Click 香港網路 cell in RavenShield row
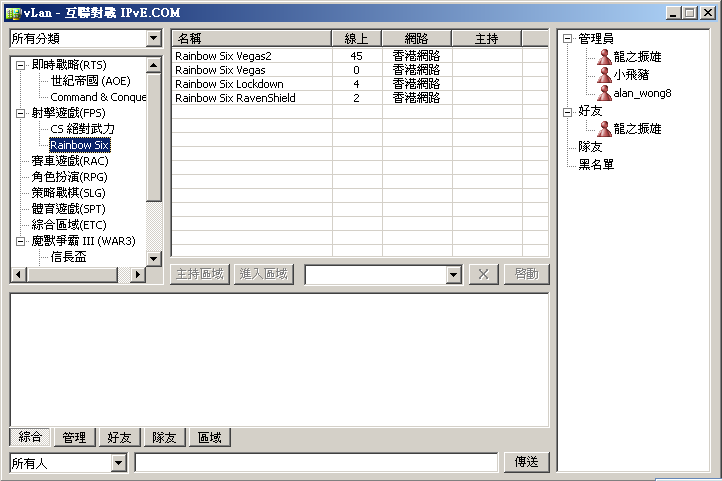The image size is (722, 481). pyautogui.click(x=416, y=98)
